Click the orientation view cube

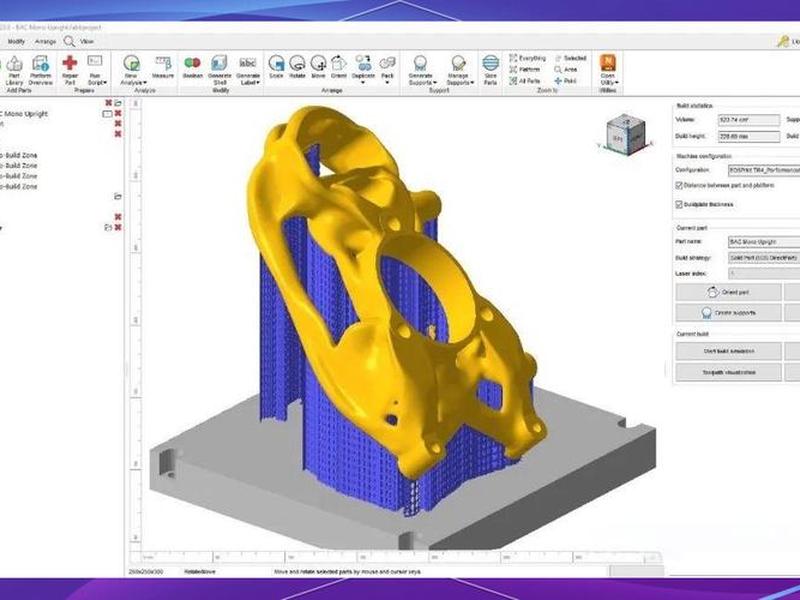[626, 134]
